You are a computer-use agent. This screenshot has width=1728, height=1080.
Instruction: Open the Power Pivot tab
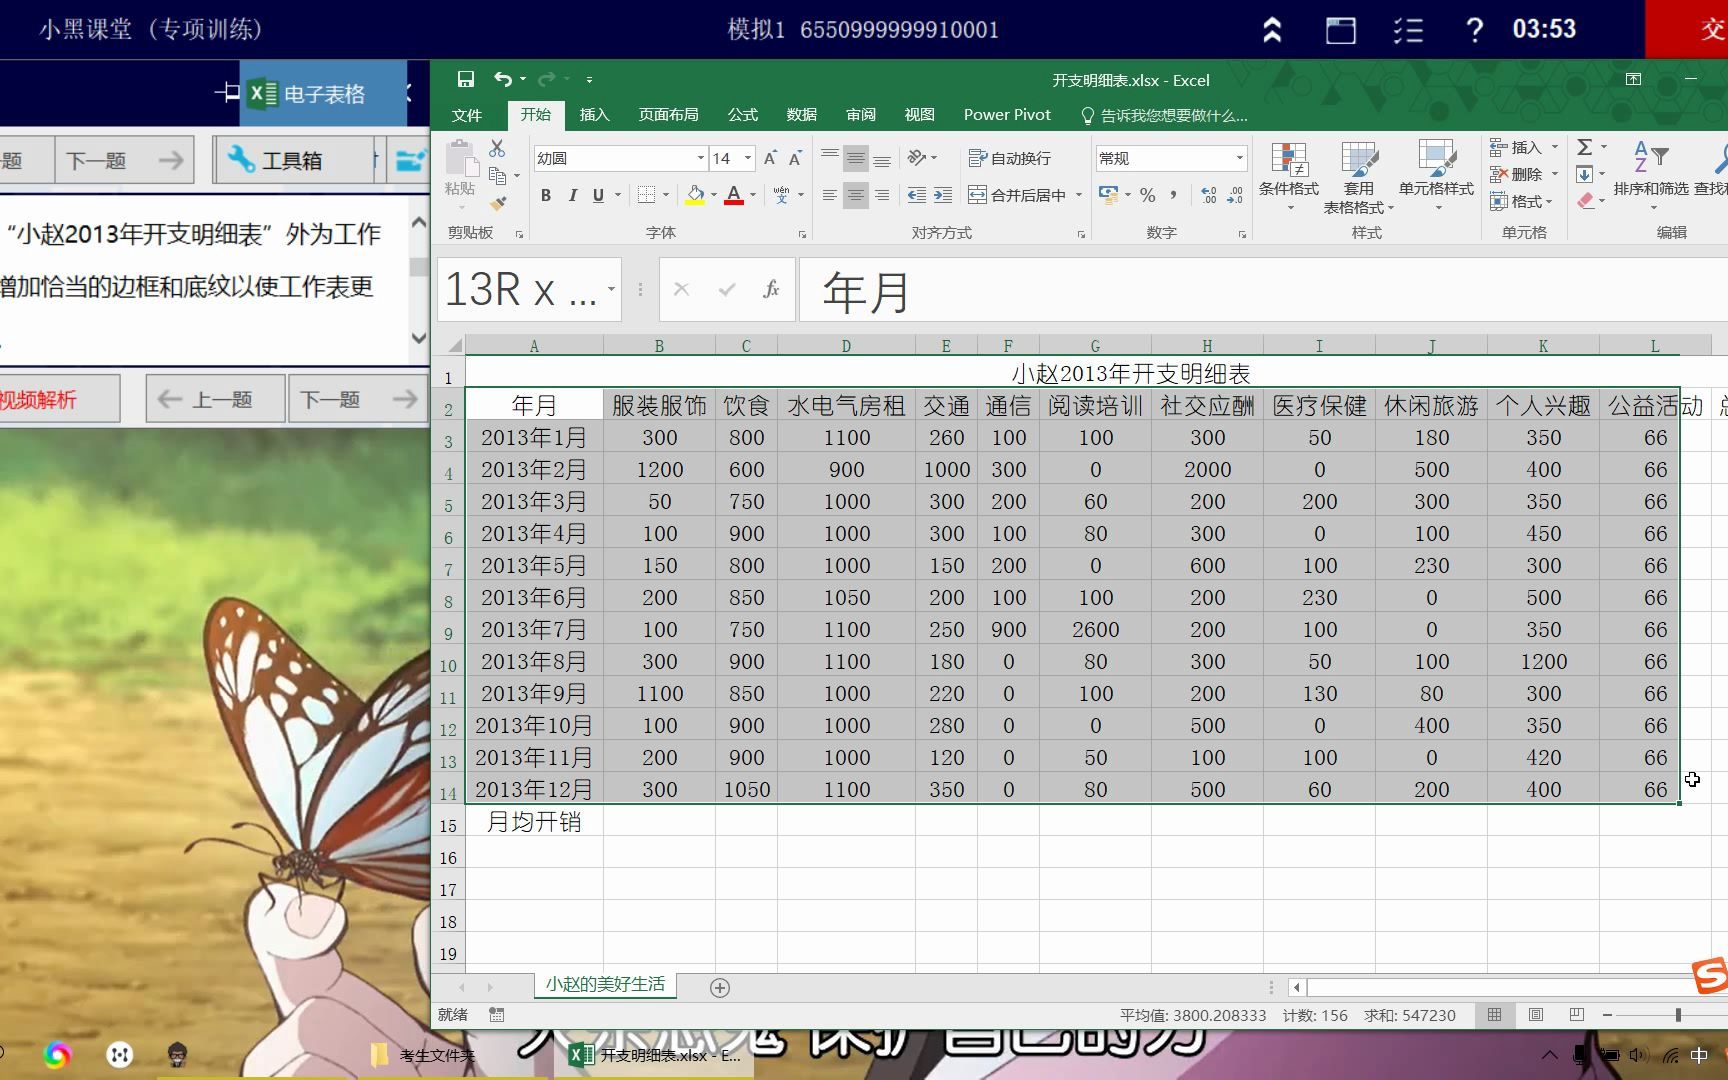click(x=1006, y=114)
